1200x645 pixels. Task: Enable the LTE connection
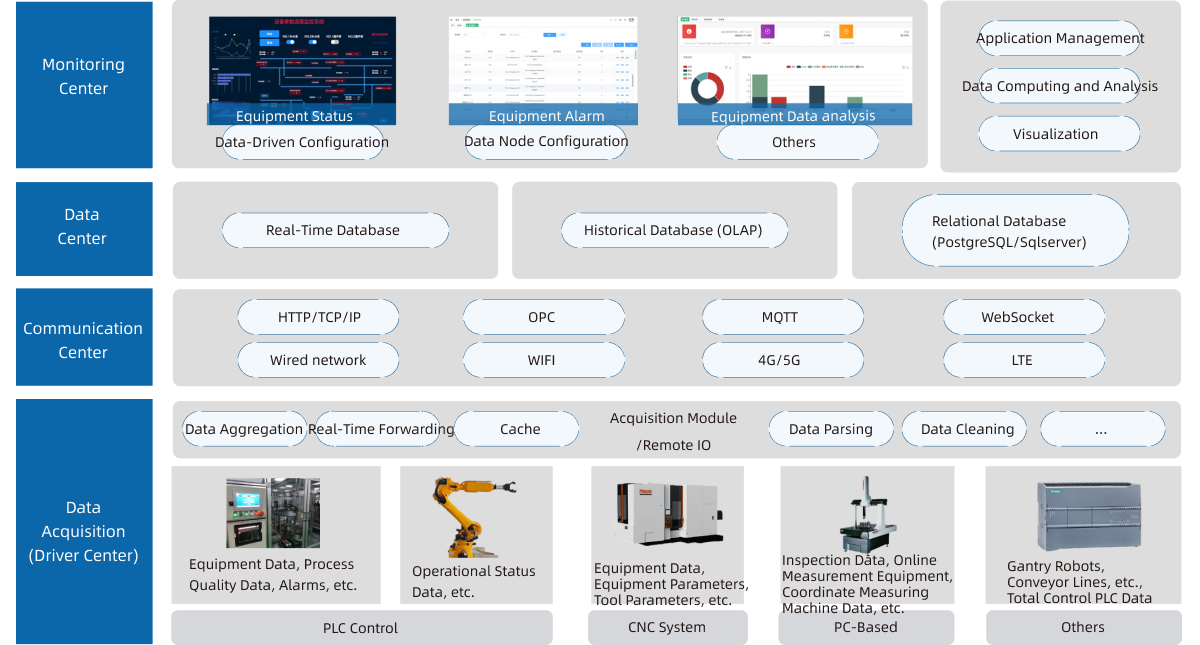pos(1023,360)
